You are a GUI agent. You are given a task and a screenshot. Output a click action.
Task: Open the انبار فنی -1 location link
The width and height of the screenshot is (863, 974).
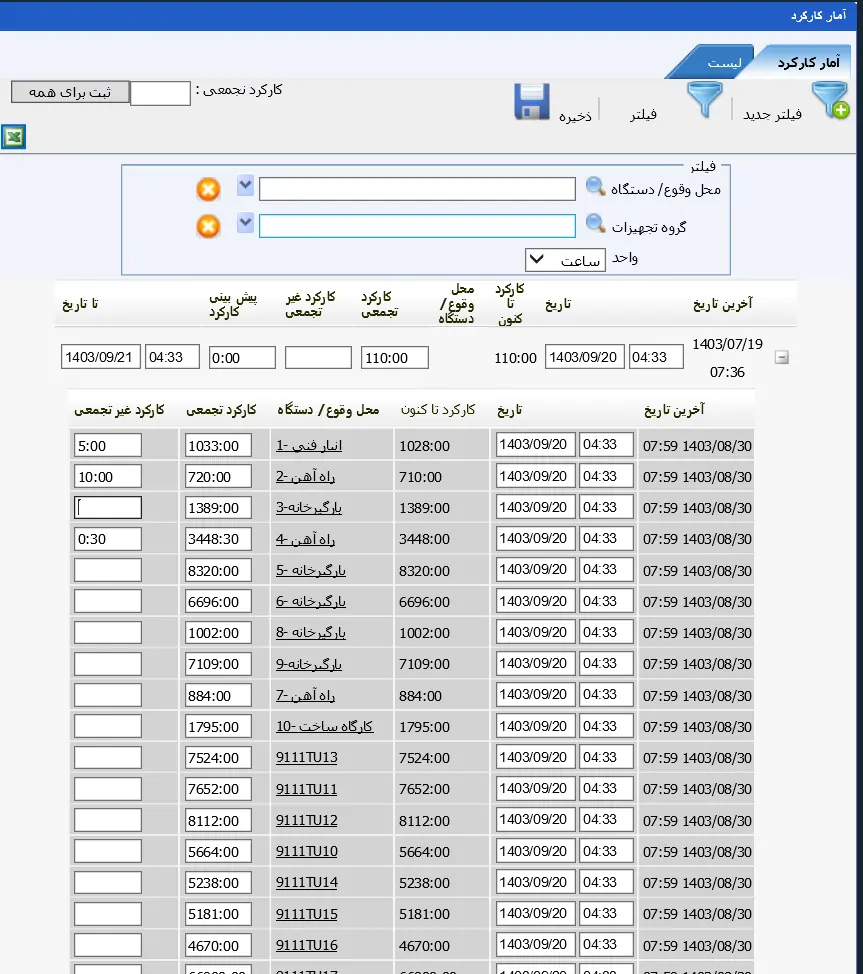point(309,446)
